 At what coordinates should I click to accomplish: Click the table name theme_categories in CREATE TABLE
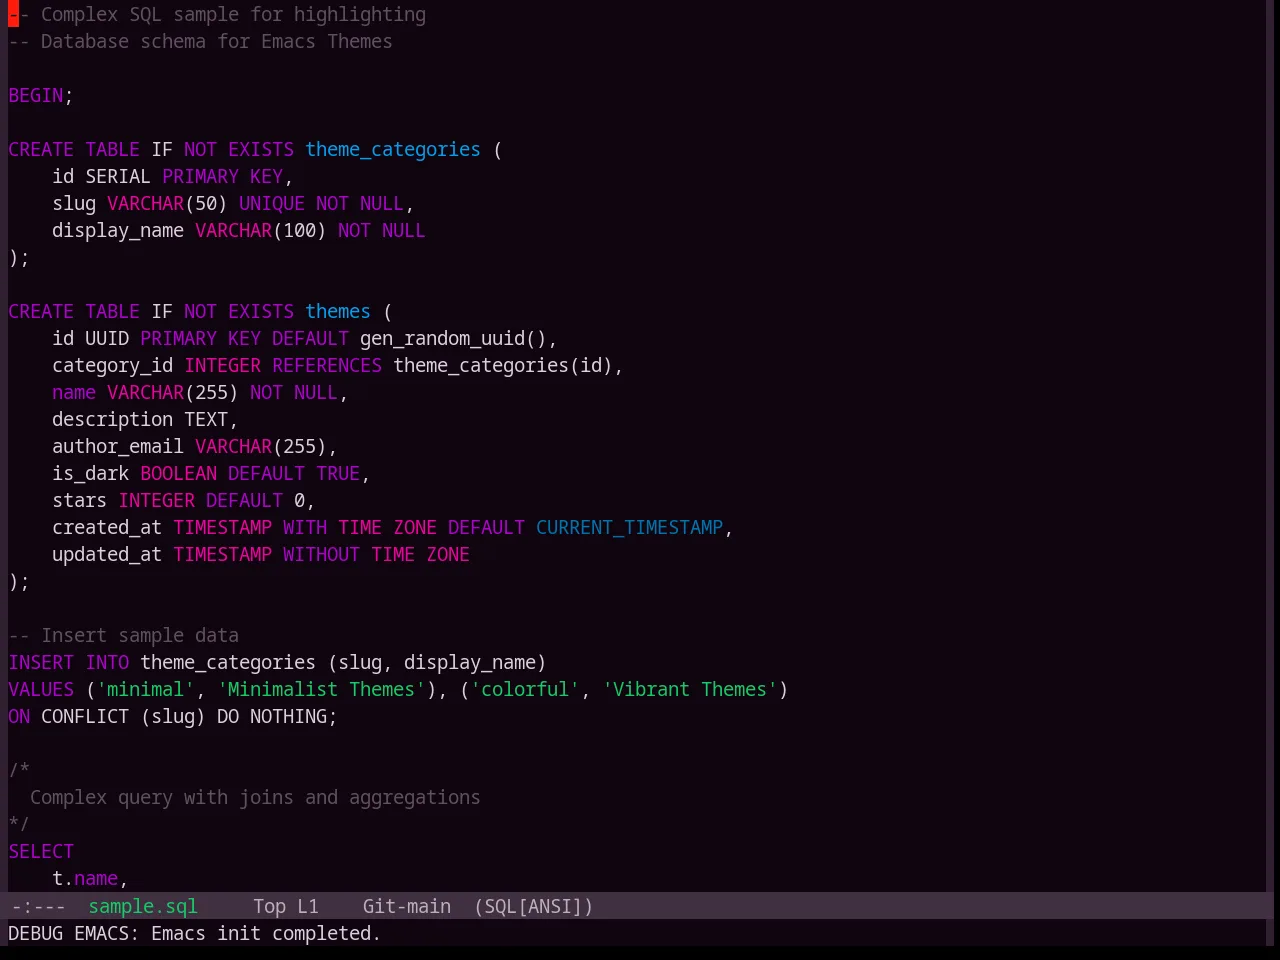393,149
